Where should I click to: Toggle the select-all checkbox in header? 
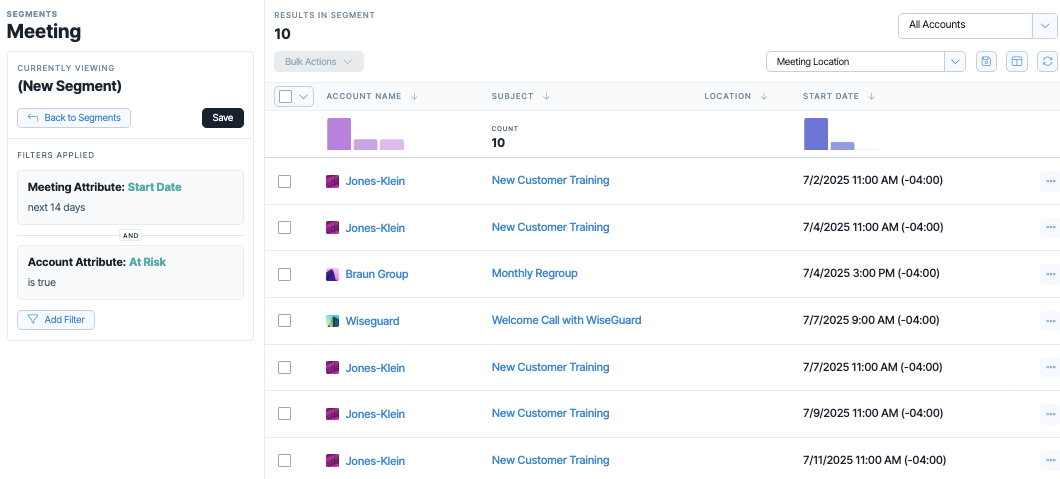285,97
